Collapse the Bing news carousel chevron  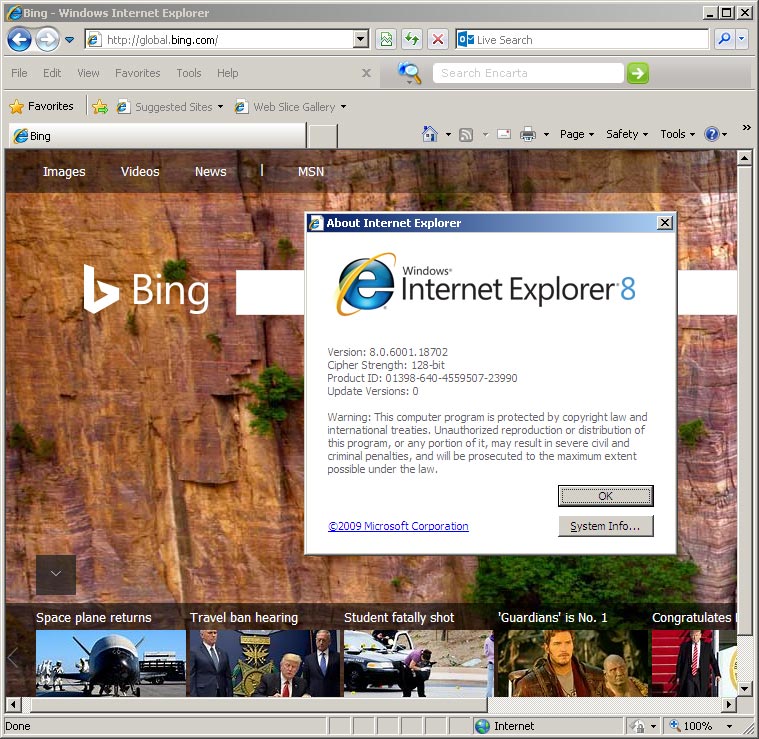[56, 574]
